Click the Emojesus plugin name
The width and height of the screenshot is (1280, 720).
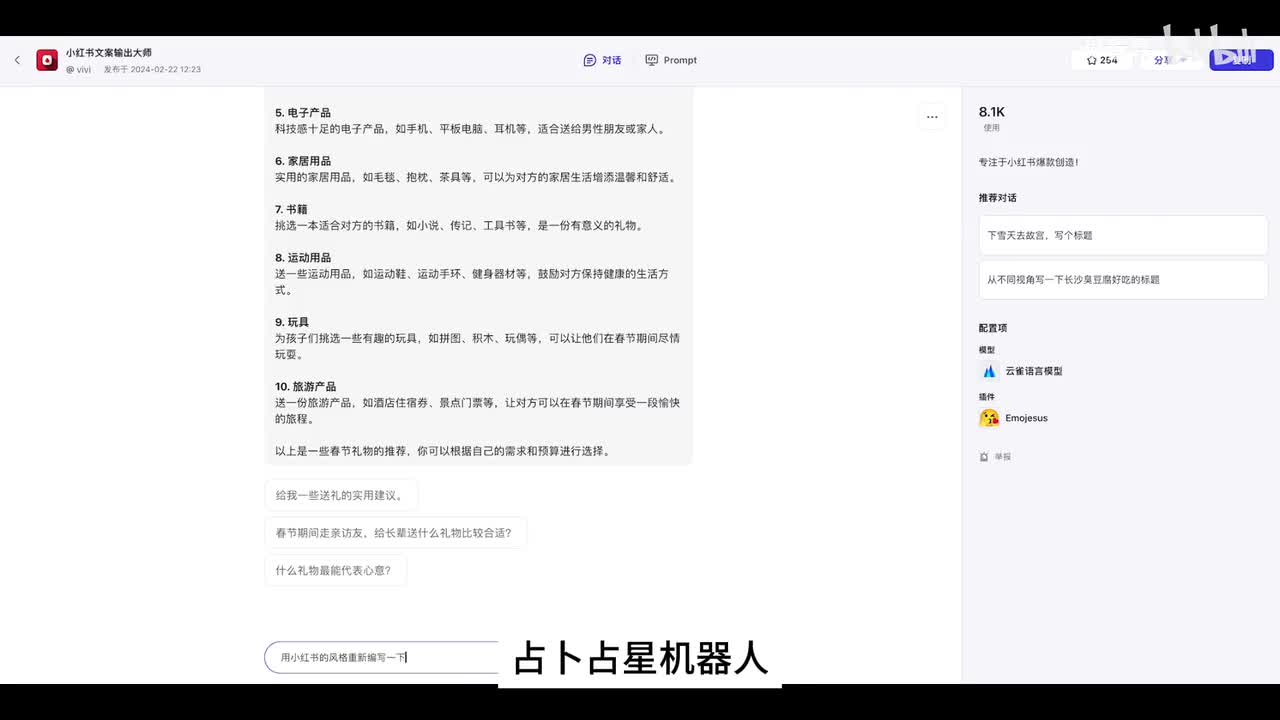(1027, 418)
